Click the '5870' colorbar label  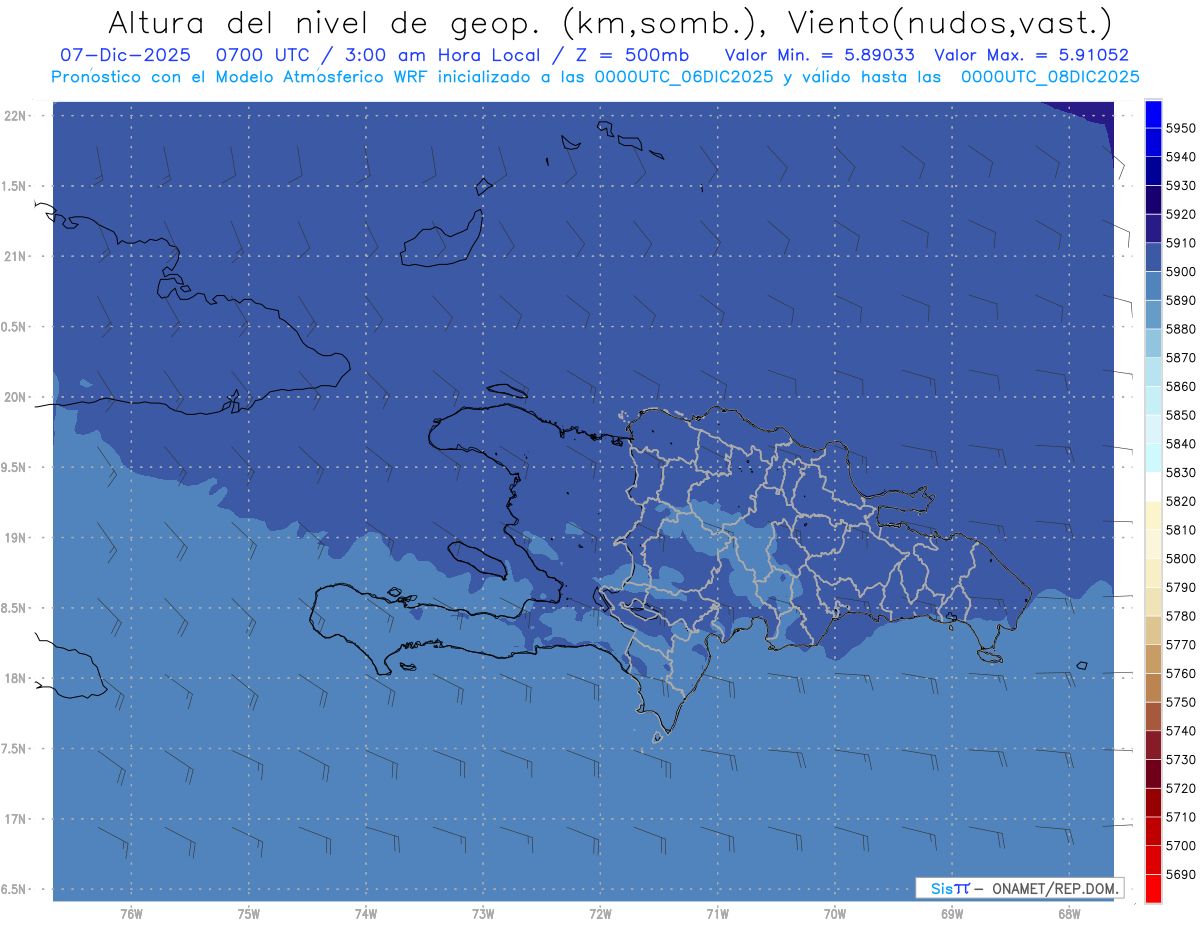(x=1181, y=357)
